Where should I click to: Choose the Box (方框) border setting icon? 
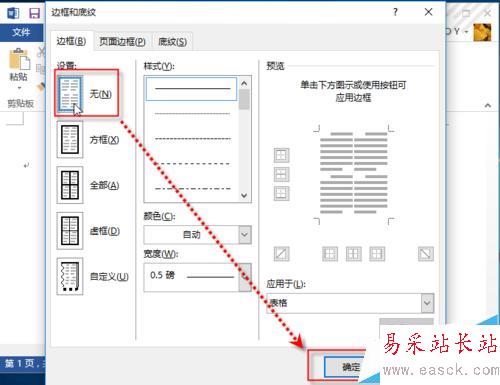tap(70, 139)
